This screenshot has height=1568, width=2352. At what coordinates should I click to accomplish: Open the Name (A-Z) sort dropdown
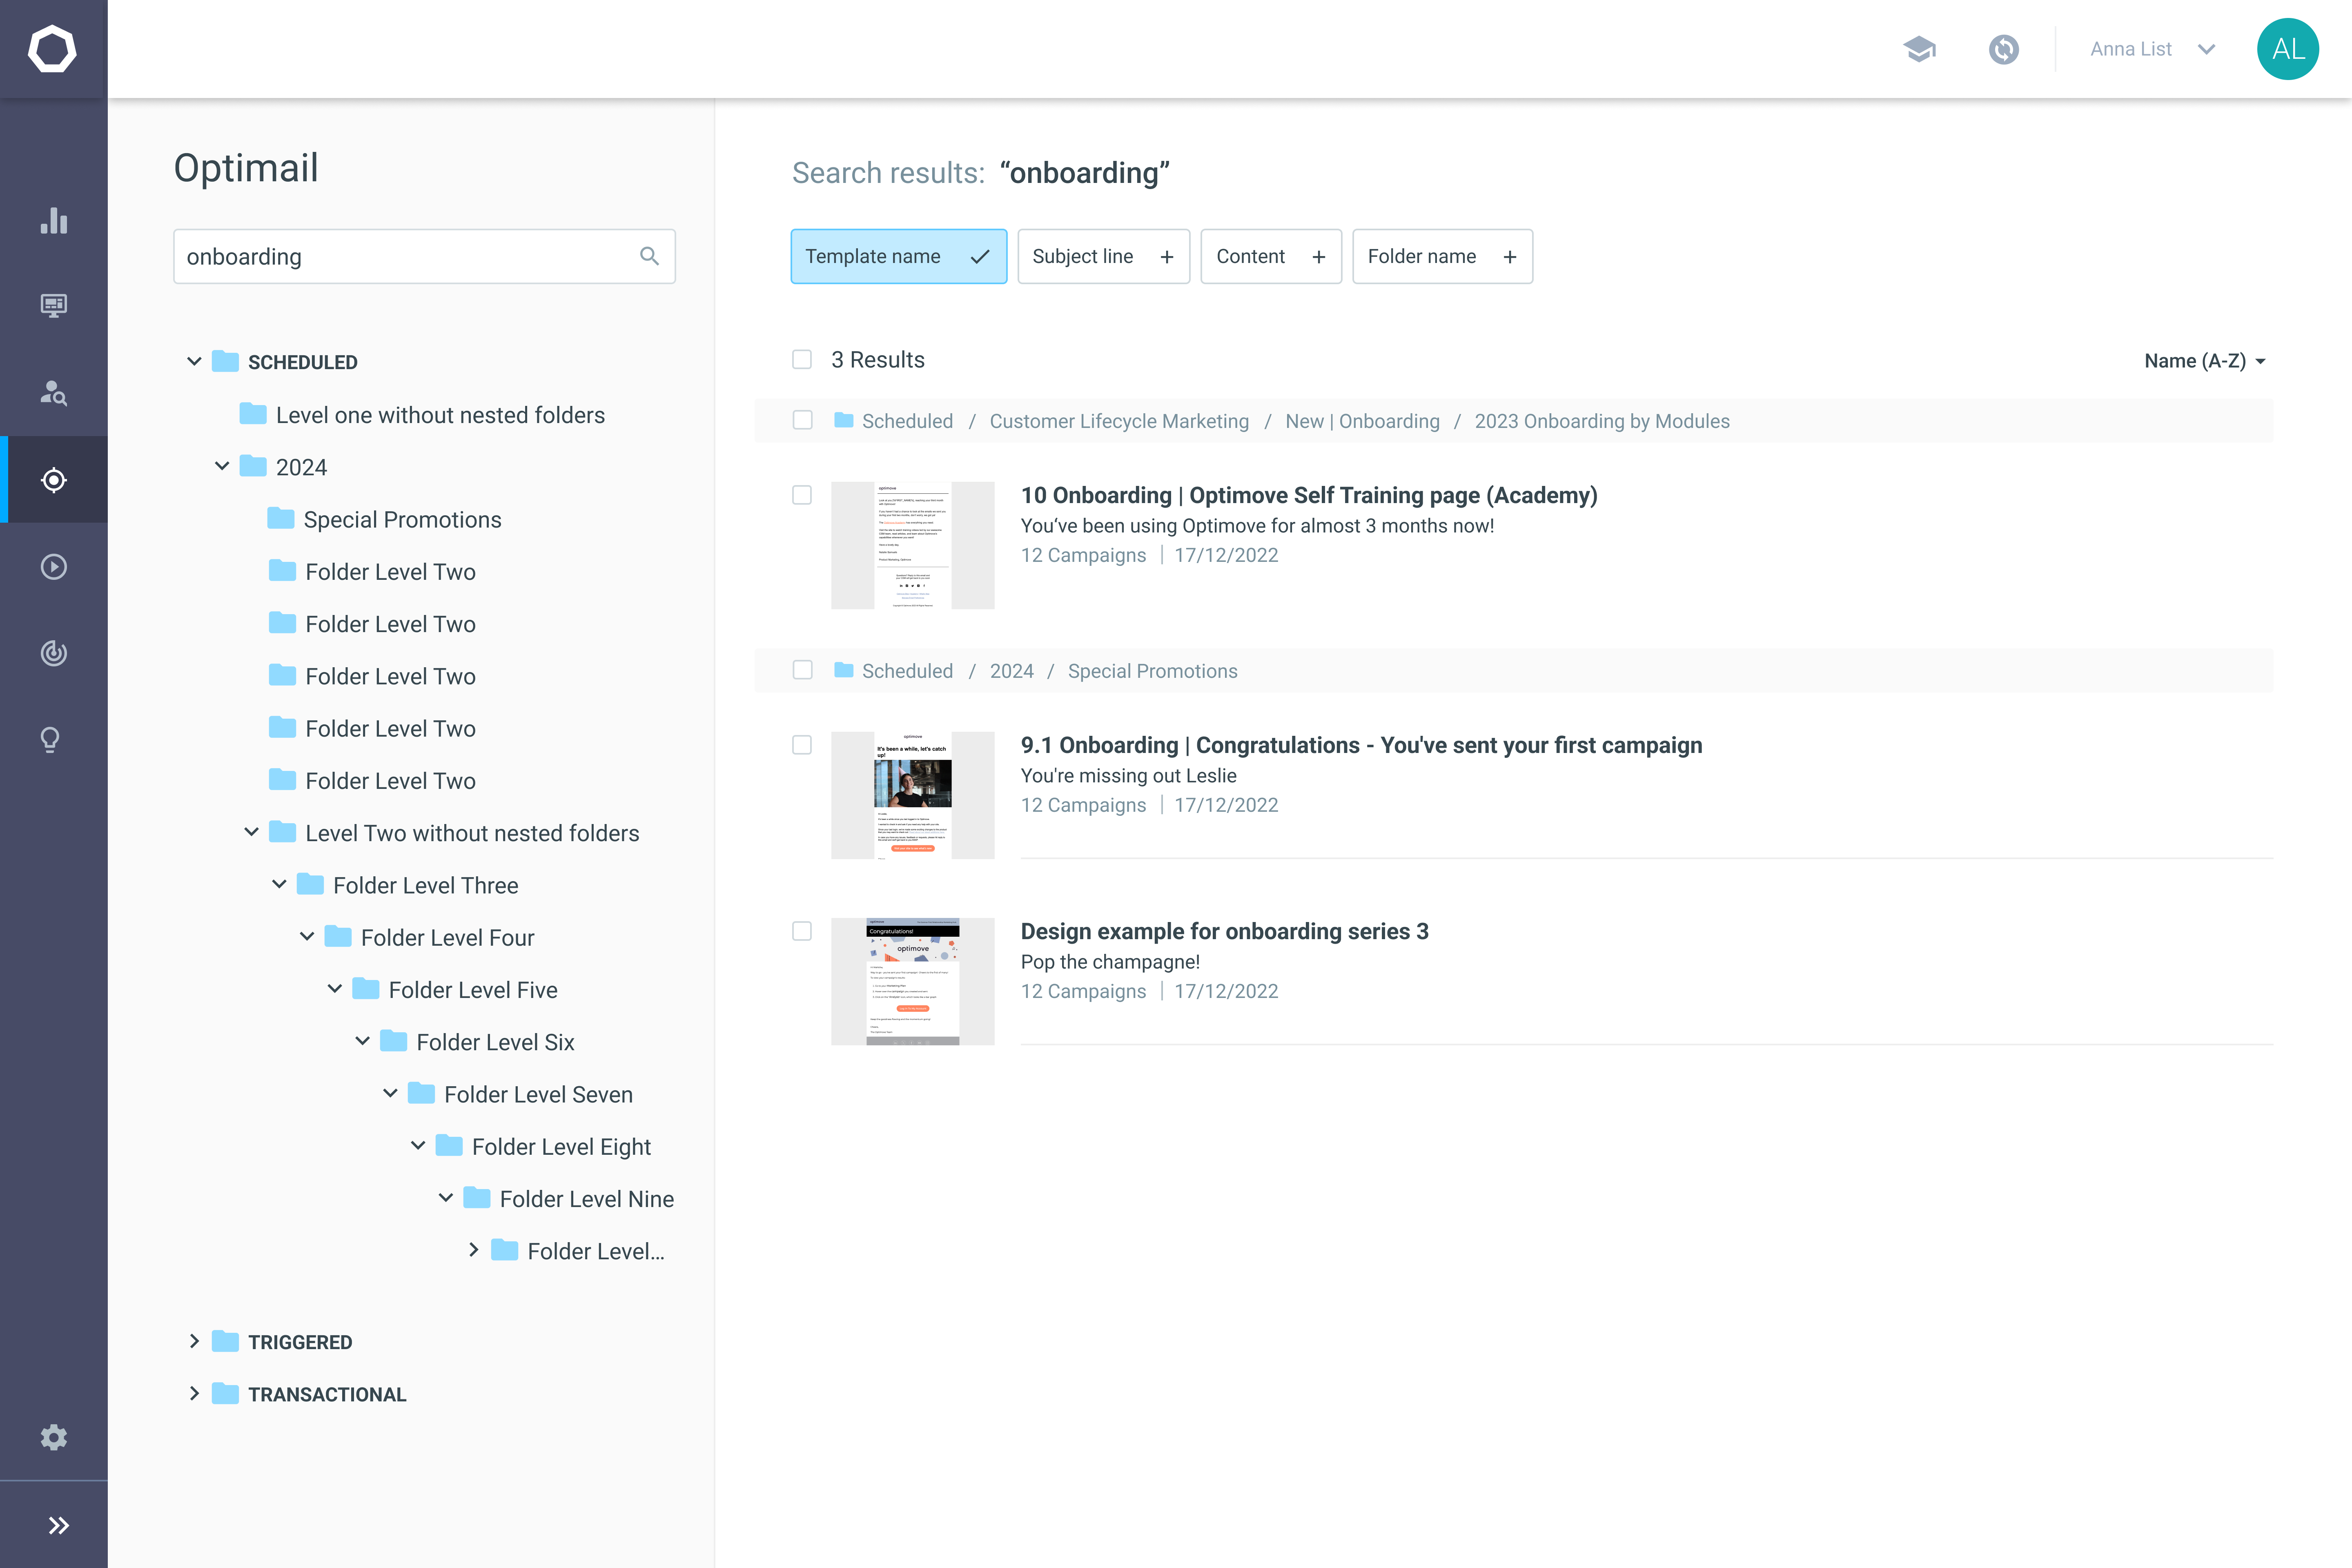pos(2205,361)
